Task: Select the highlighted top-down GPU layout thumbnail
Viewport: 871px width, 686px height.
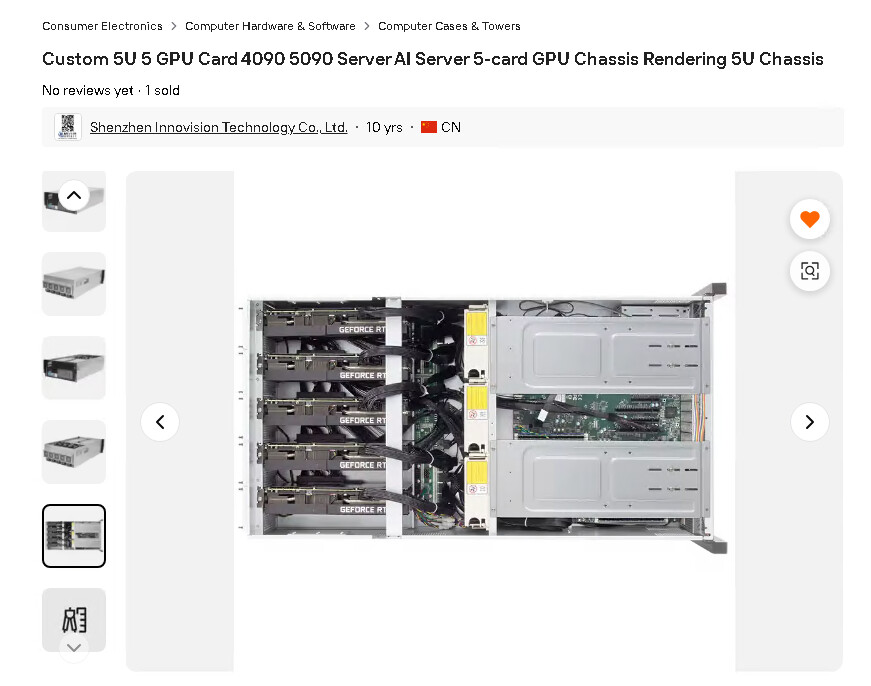Action: tap(74, 536)
